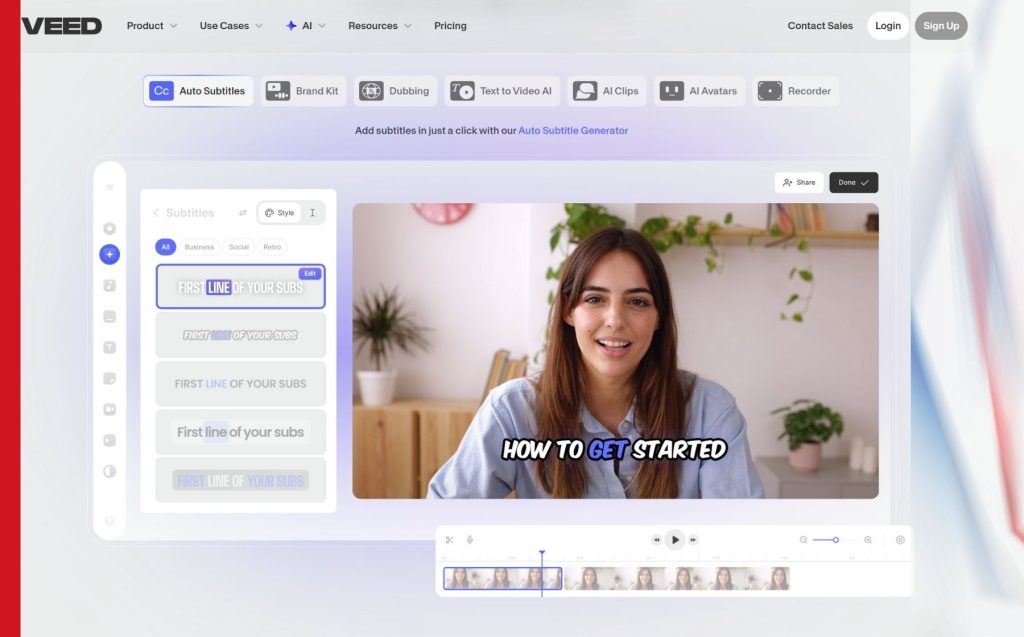Select the Text tool sidebar icon
The width and height of the screenshot is (1024, 637).
[110, 348]
